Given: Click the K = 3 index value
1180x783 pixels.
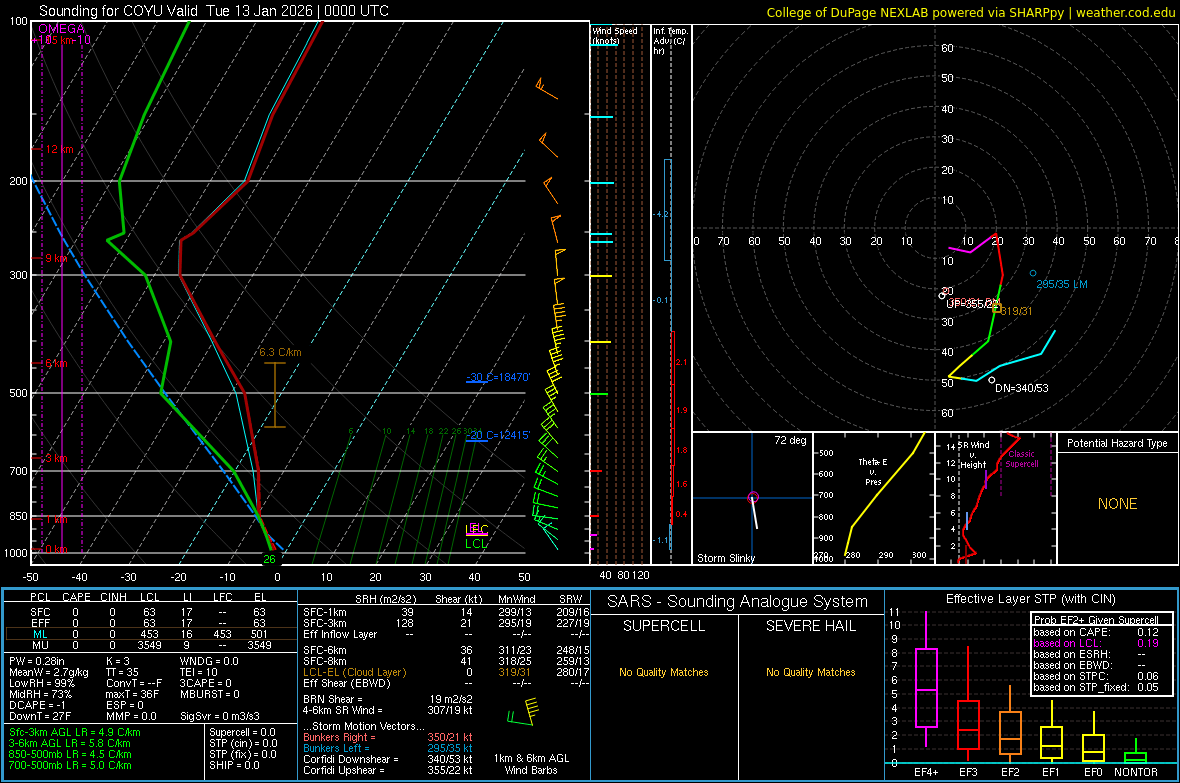Looking at the screenshot, I should point(118,661).
